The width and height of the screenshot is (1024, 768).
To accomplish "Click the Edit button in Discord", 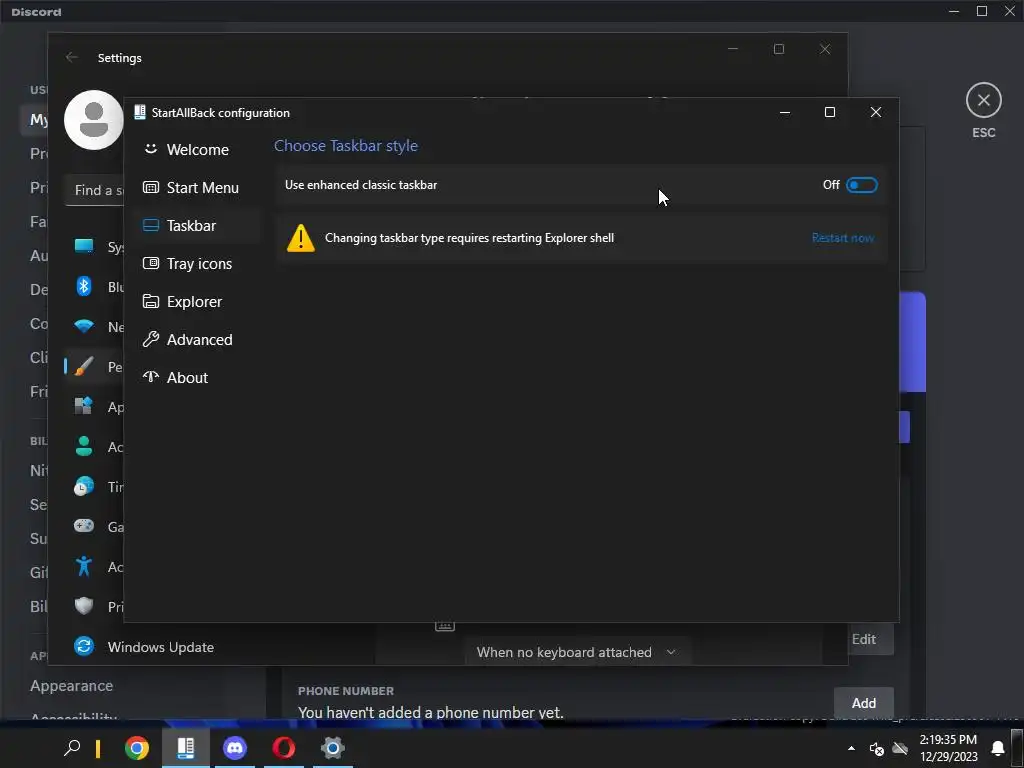I will click(x=863, y=639).
